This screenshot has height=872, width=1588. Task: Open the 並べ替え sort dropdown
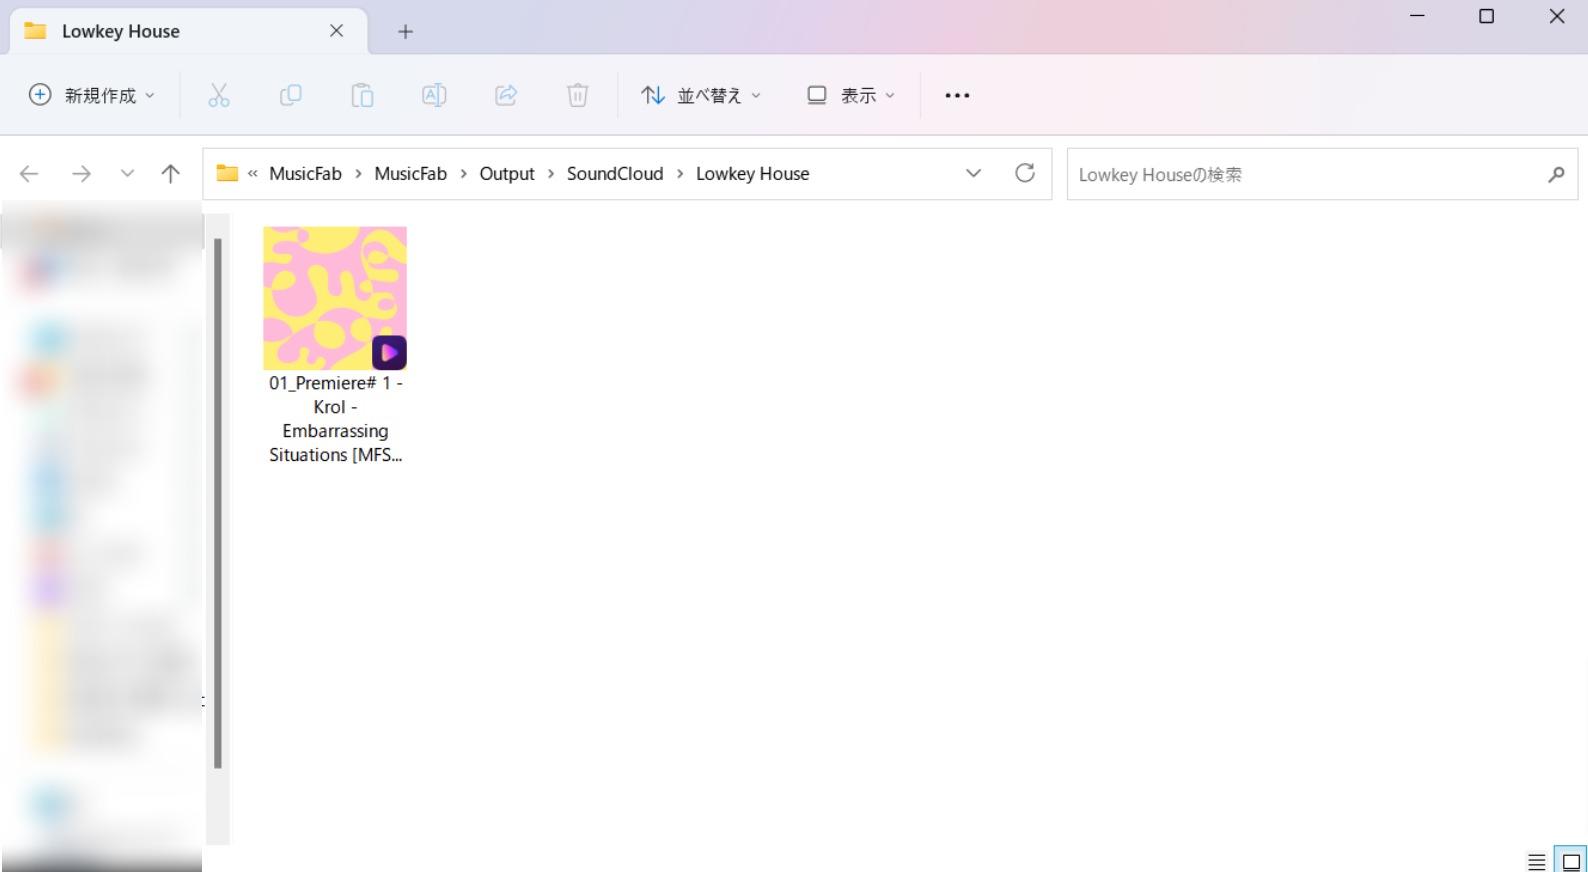pos(701,95)
